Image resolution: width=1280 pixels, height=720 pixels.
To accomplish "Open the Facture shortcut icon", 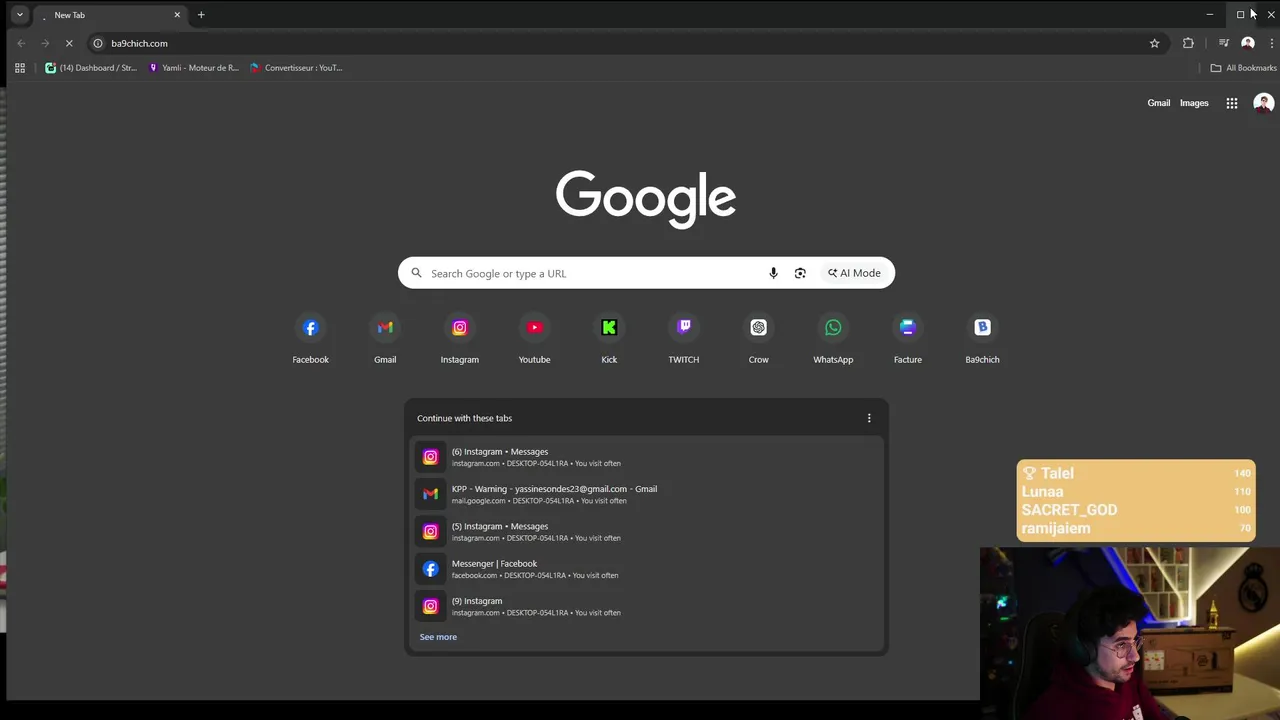I will (x=908, y=328).
